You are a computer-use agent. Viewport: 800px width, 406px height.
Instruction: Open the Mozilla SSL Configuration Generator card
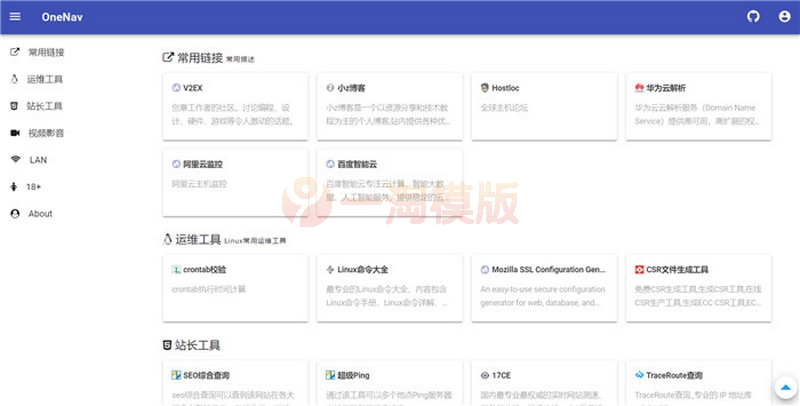(x=544, y=288)
